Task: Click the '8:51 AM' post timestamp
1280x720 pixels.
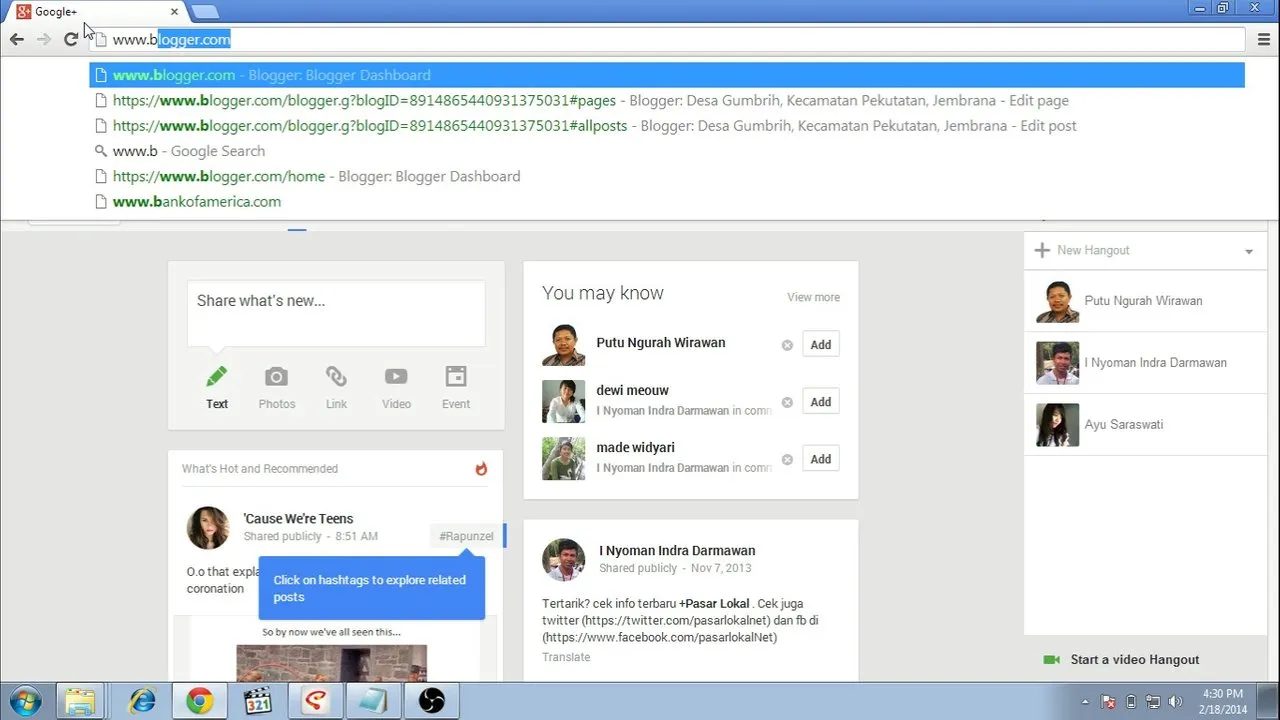Action: pos(357,536)
